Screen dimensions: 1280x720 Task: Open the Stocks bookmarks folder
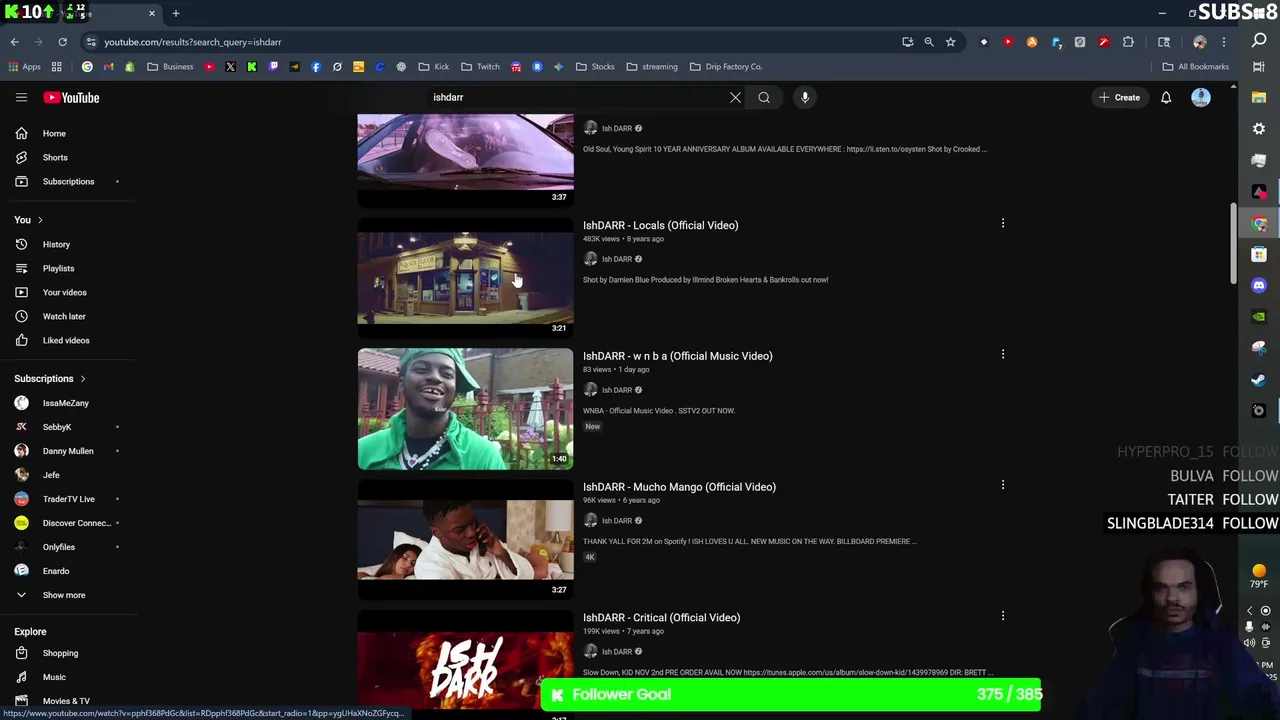click(x=594, y=67)
